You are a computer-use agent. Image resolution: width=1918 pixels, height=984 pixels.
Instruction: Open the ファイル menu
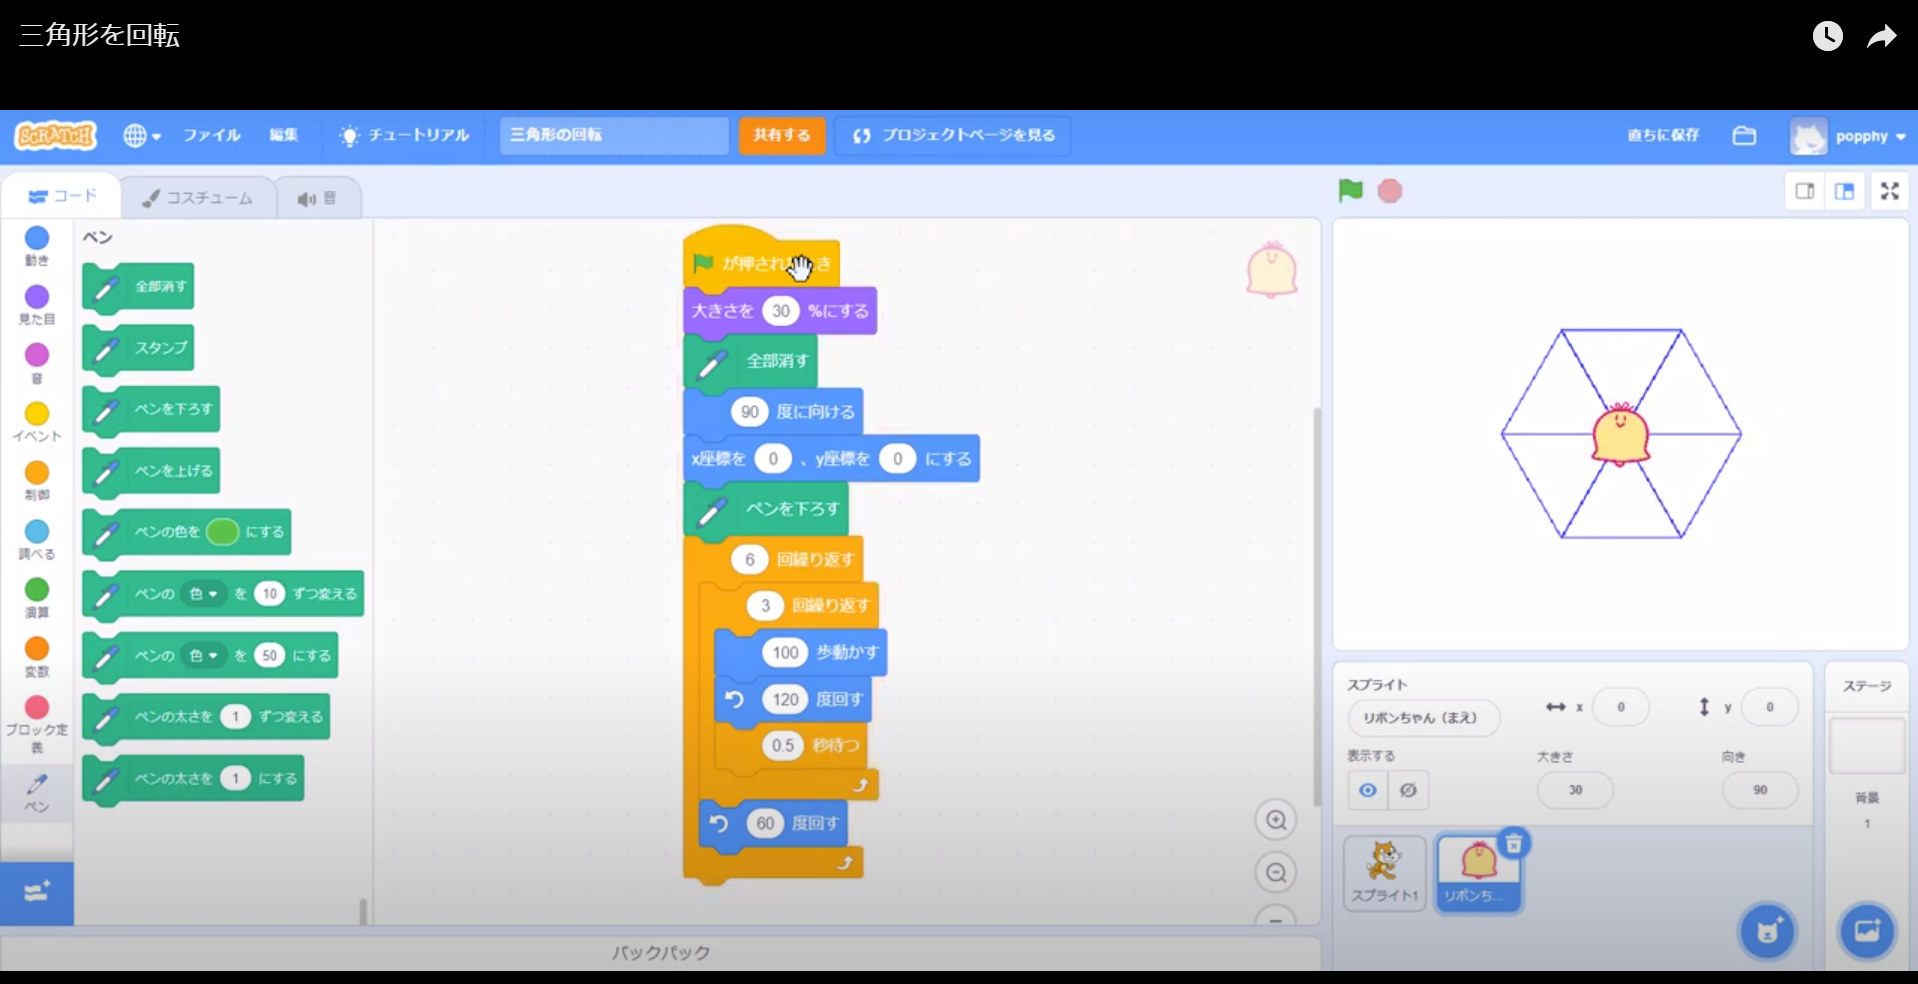(x=211, y=136)
